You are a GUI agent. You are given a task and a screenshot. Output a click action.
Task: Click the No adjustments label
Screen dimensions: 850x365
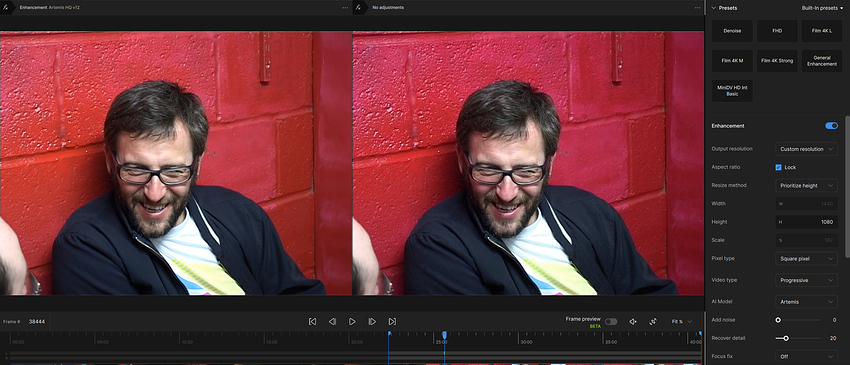(x=388, y=8)
